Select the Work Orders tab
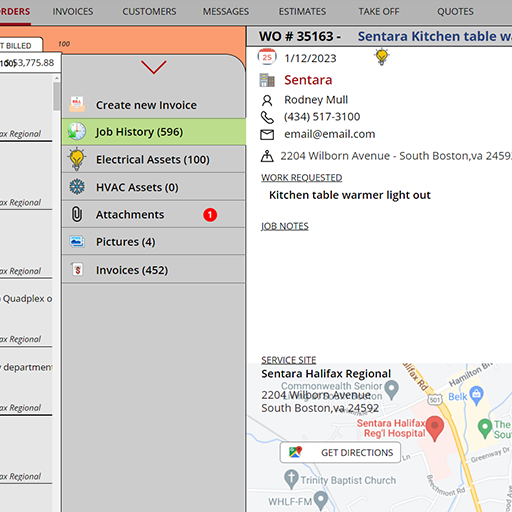The width and height of the screenshot is (512, 512). (15, 12)
